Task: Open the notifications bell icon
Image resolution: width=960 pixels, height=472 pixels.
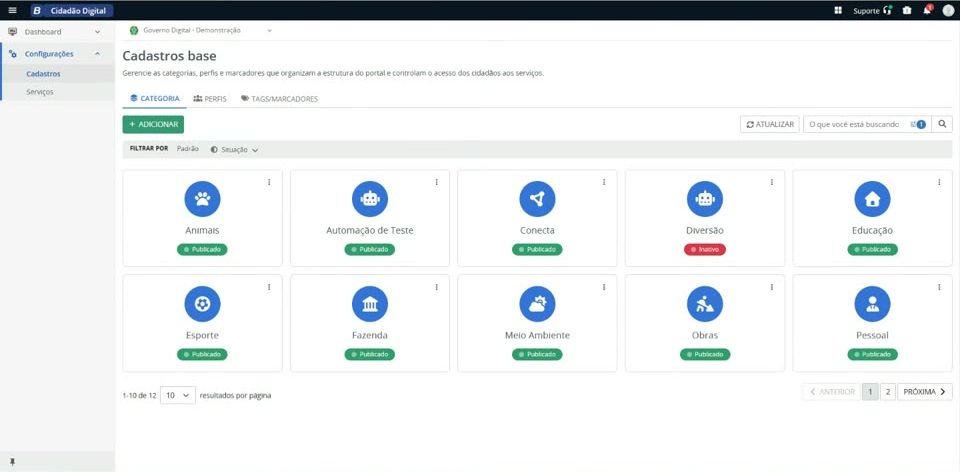Action: click(927, 10)
